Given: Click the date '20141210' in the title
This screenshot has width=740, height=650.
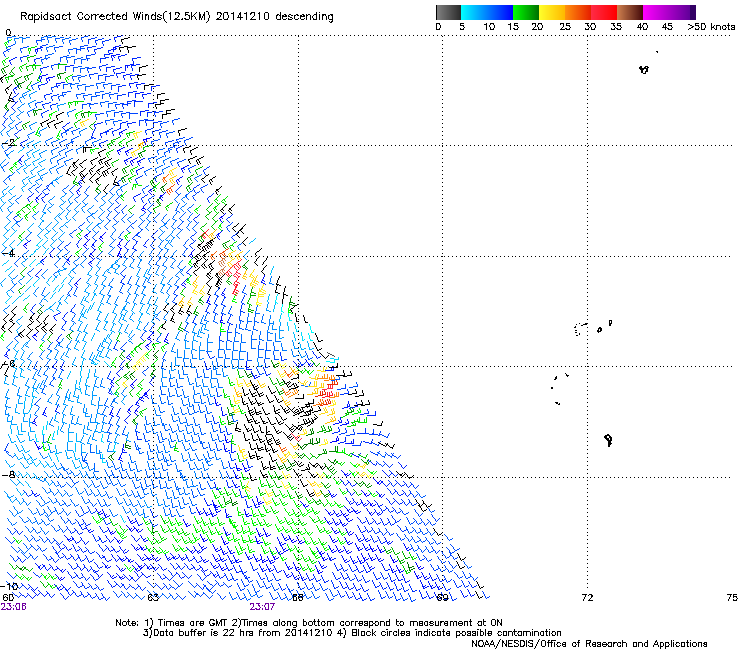Looking at the screenshot, I should coord(242,17).
